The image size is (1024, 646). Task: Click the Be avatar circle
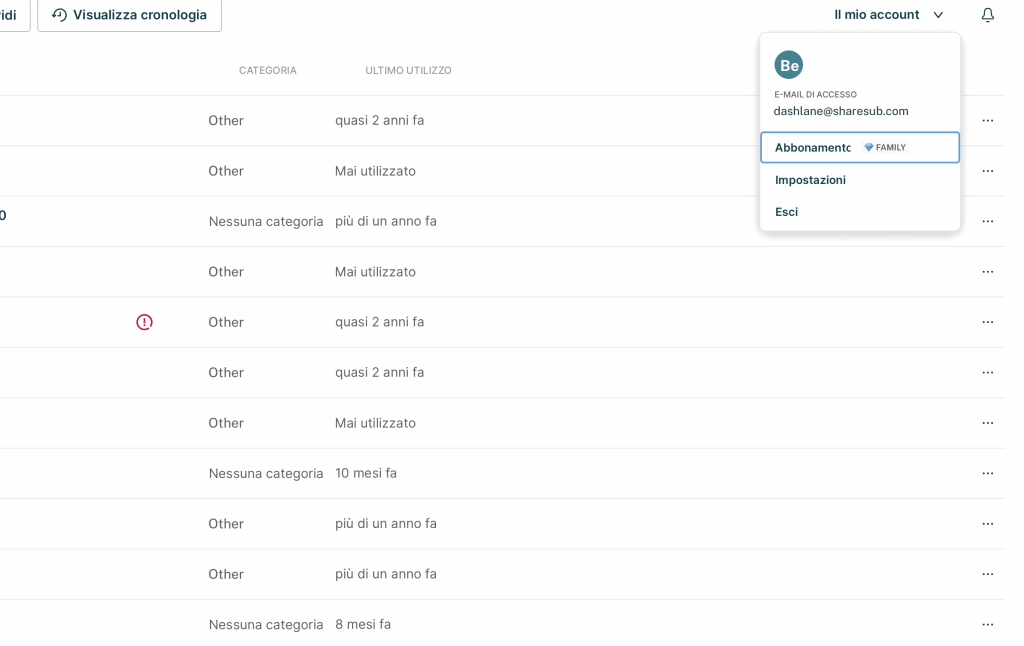coord(788,65)
